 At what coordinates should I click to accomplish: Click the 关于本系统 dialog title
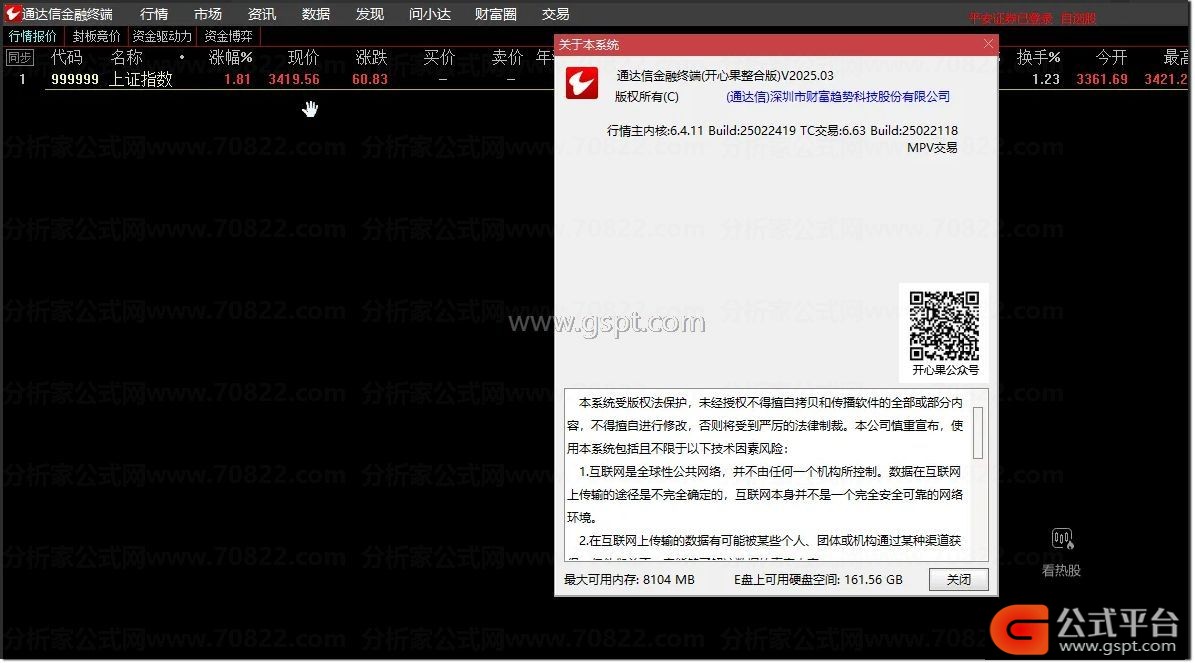589,45
